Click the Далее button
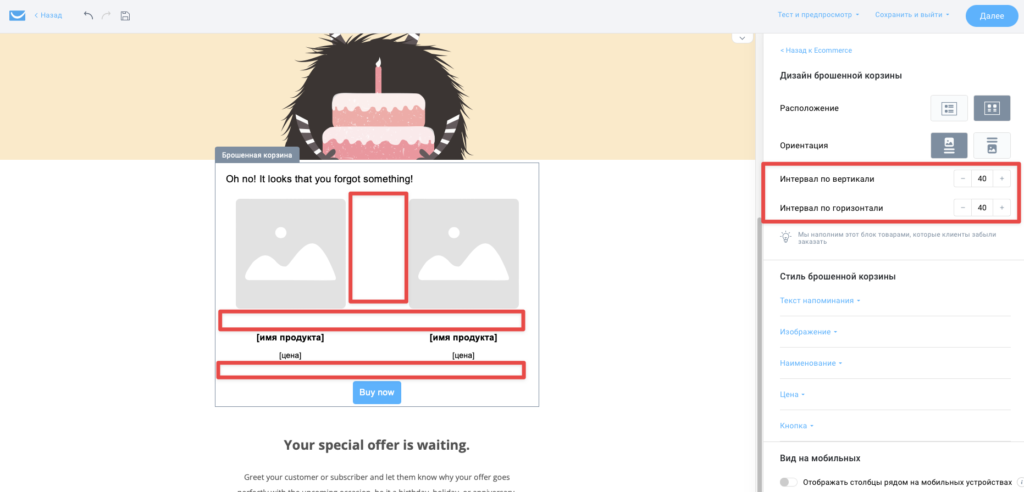The width and height of the screenshot is (1024, 492). point(991,16)
